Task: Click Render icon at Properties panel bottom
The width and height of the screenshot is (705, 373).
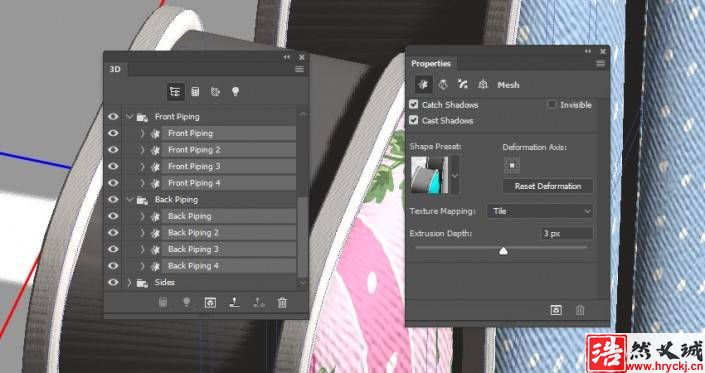Action: (x=556, y=310)
